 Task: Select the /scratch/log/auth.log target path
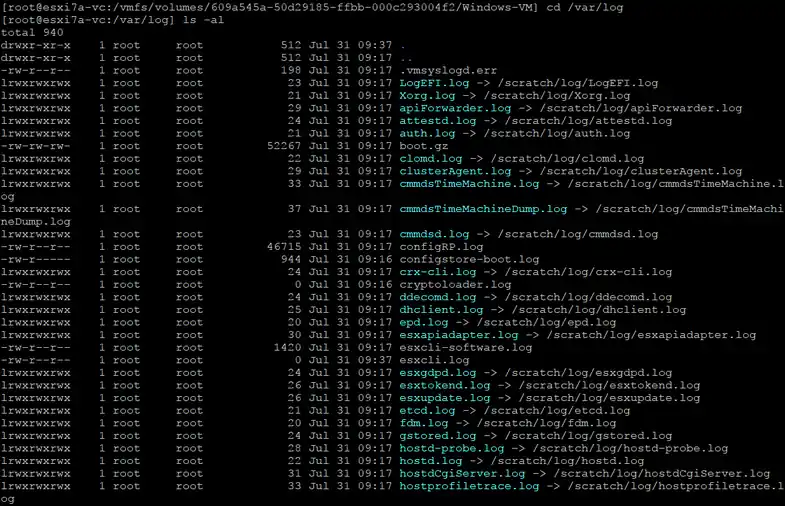click(x=557, y=134)
